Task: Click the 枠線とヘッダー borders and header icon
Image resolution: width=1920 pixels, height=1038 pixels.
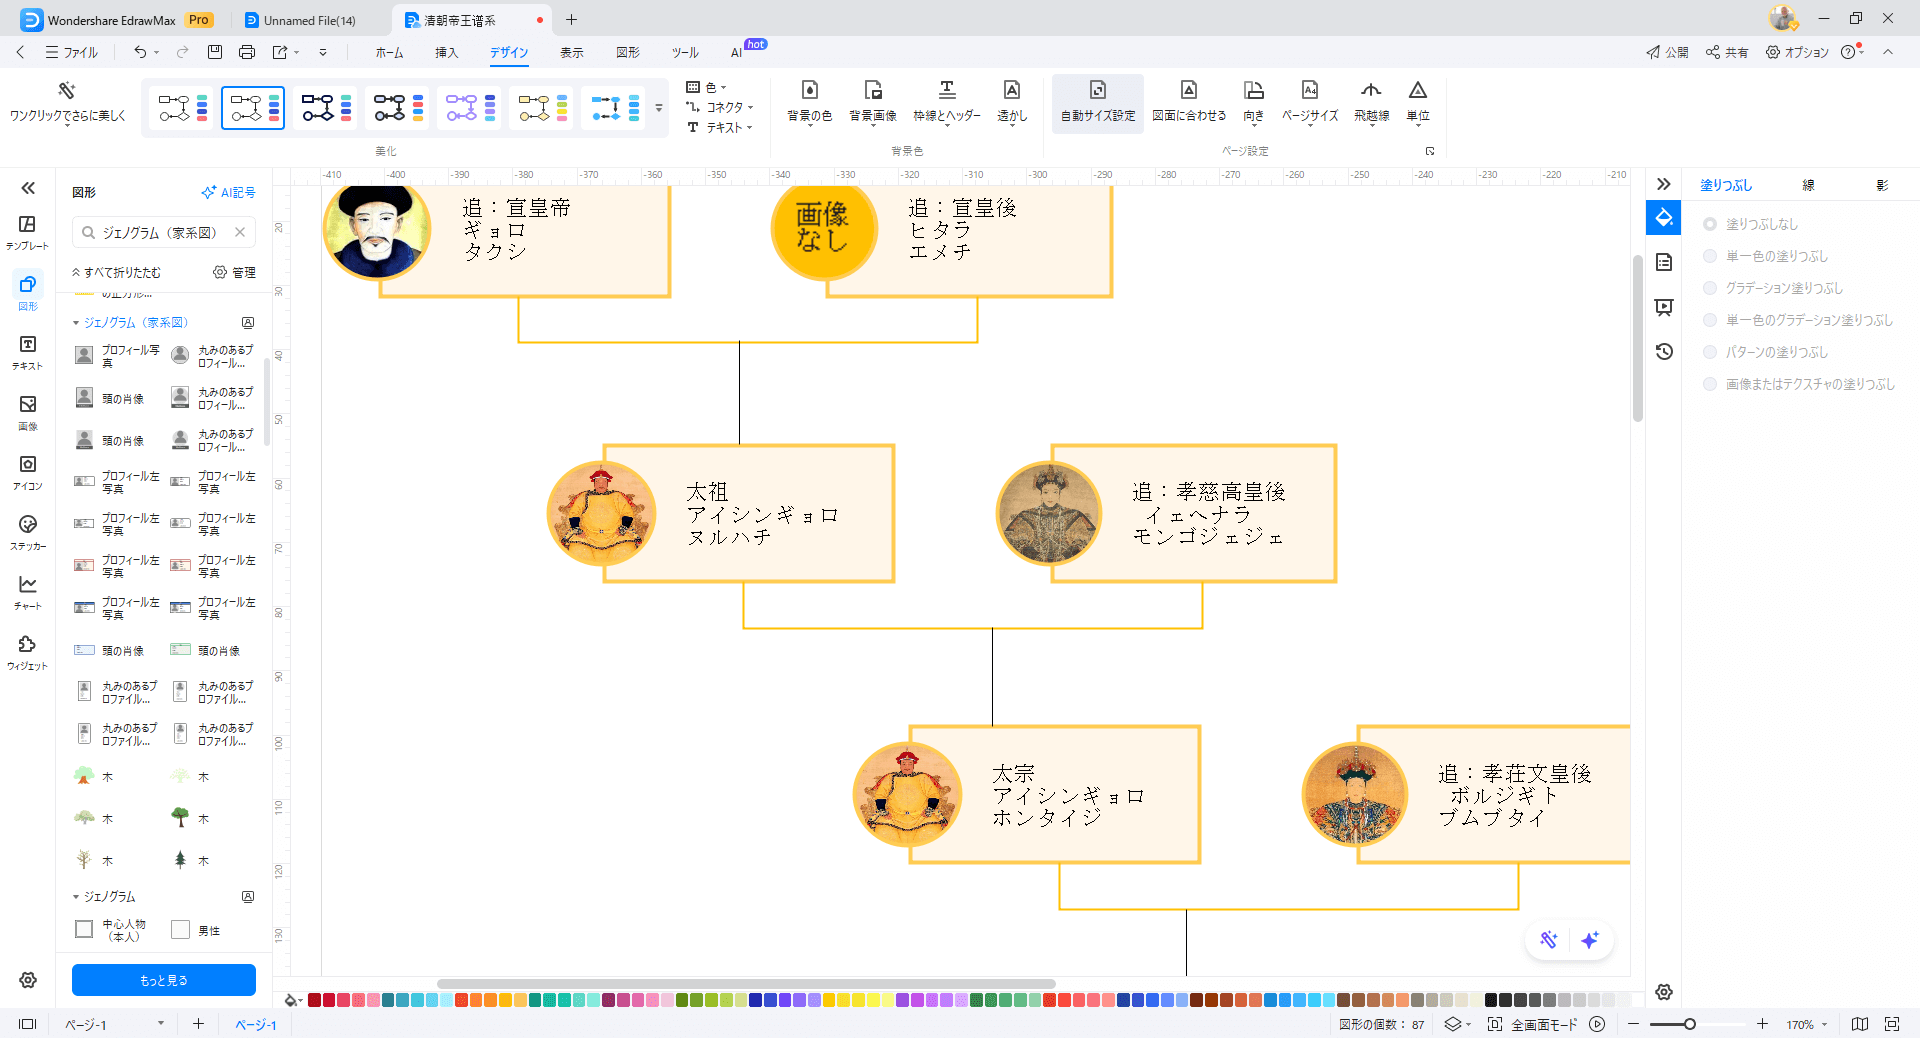Action: [x=946, y=101]
